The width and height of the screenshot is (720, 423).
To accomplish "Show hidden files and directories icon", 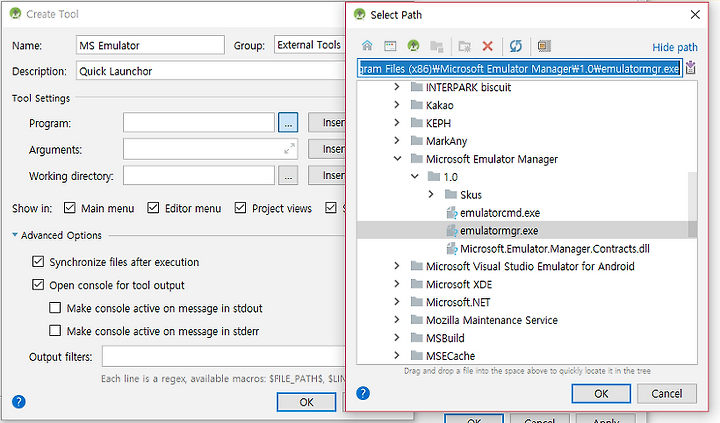I will point(544,46).
